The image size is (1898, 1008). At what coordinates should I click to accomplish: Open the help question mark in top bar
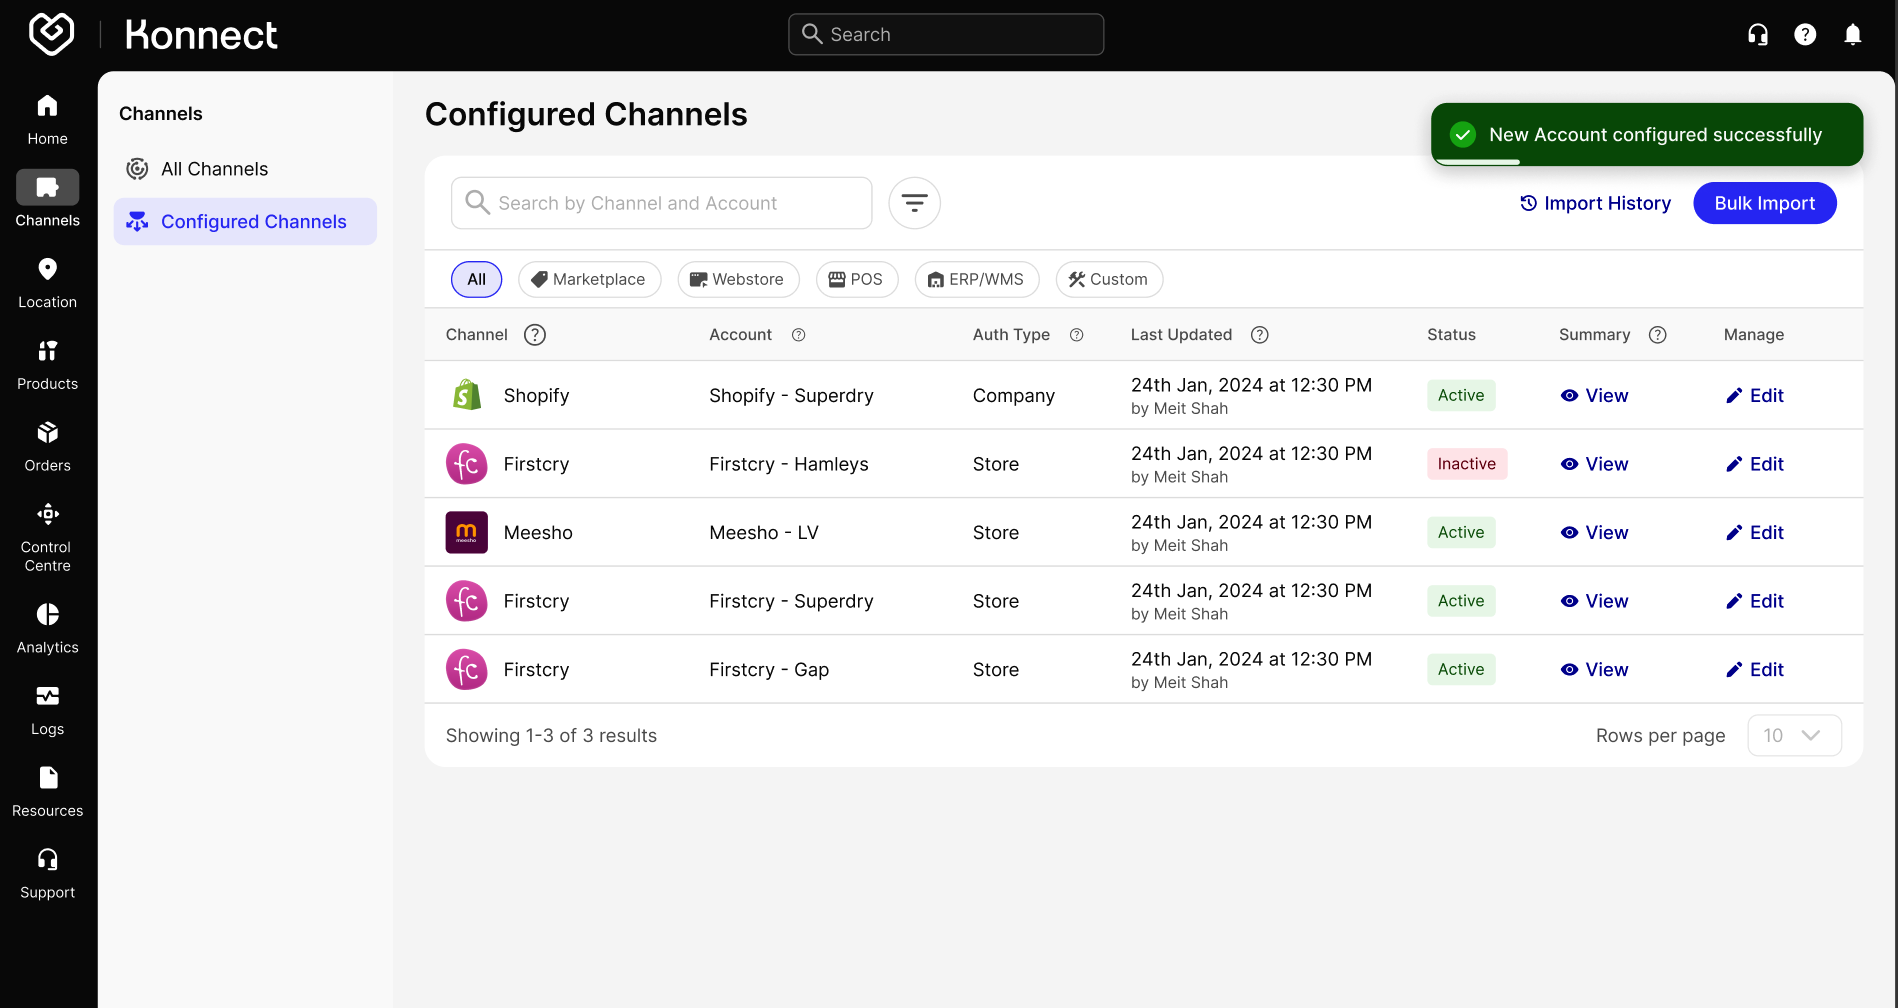coord(1805,35)
